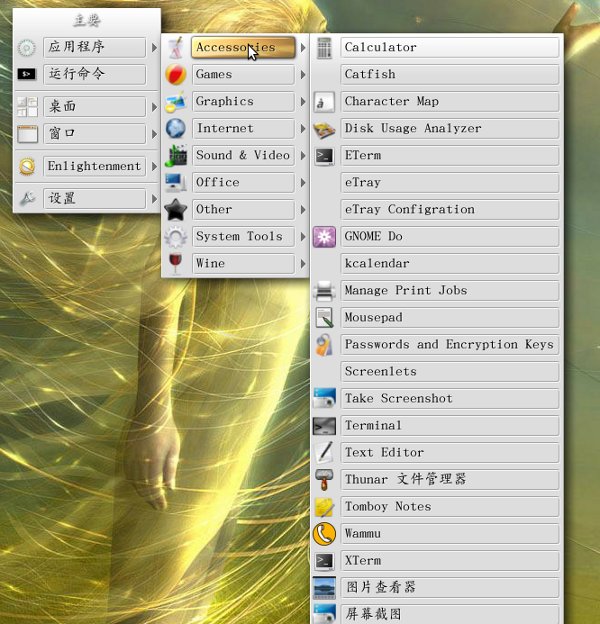The height and width of the screenshot is (624, 600).
Task: Click the Office computer icon
Action: pos(175,183)
